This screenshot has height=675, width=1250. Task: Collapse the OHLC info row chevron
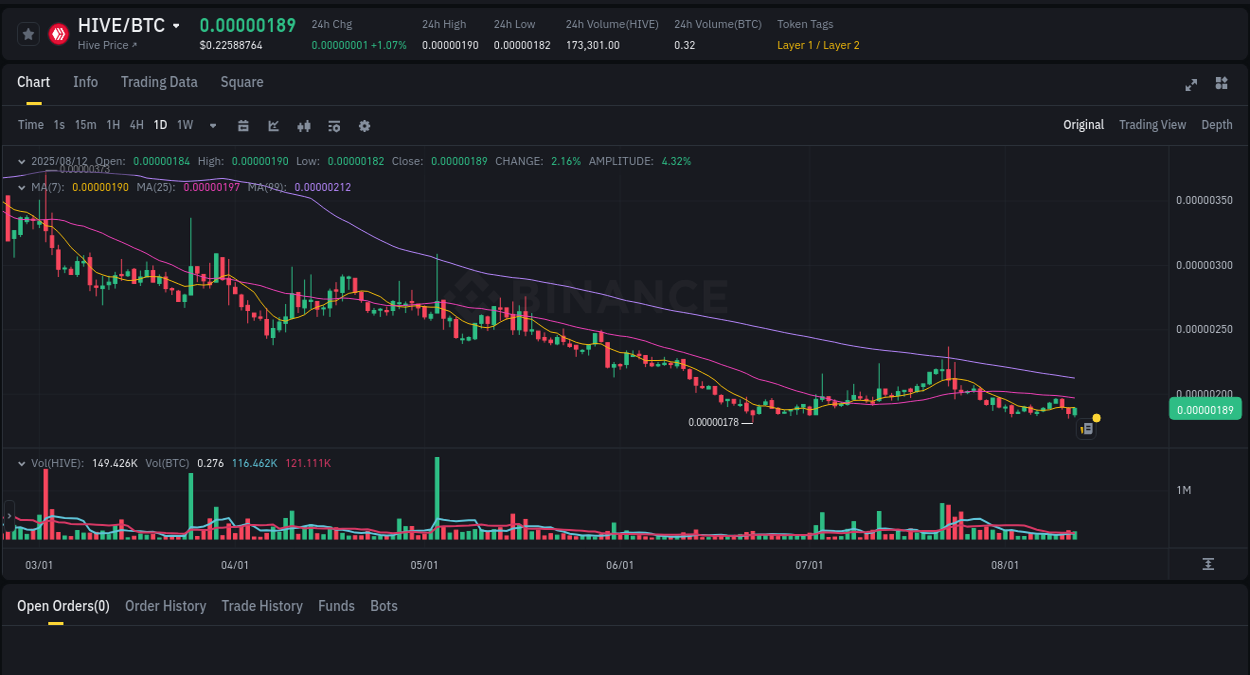pos(20,161)
